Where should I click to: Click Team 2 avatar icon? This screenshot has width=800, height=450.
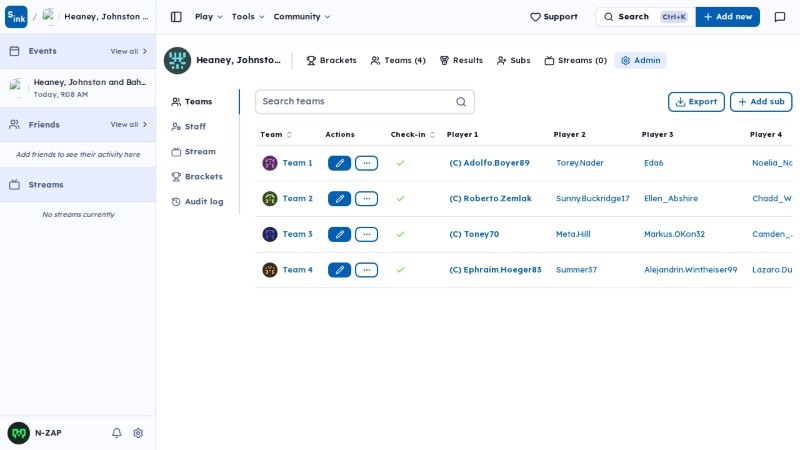point(270,198)
